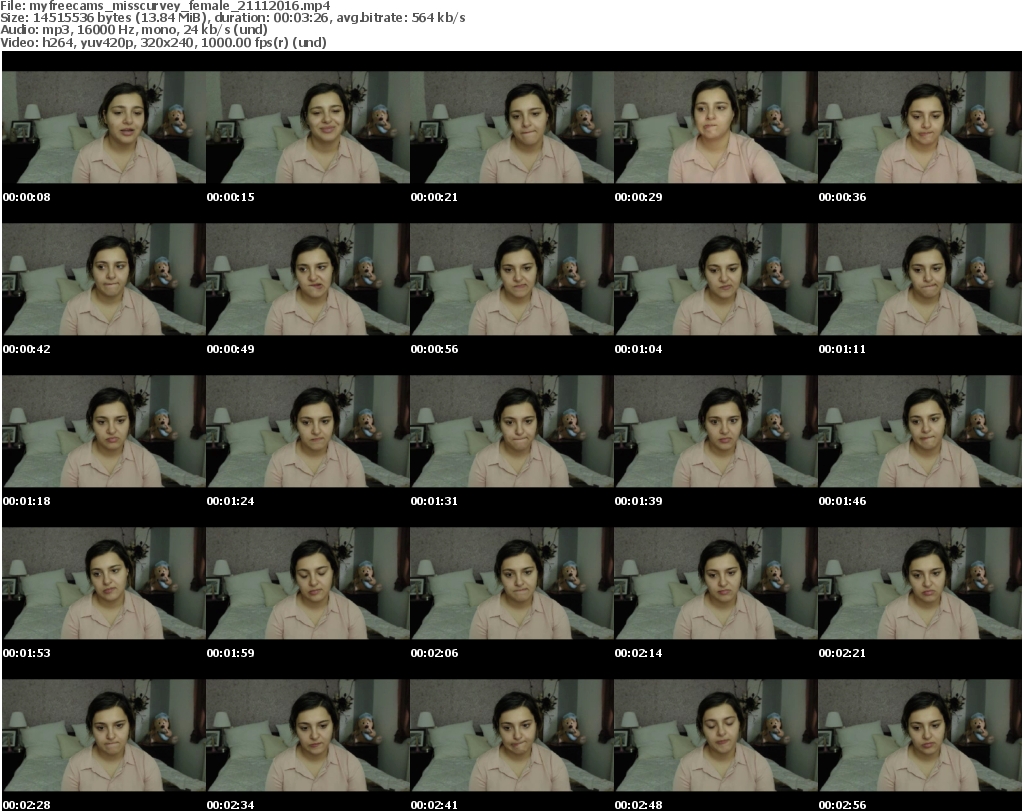
Task: Click the timestamp label 00:02:48
Action: coord(639,805)
